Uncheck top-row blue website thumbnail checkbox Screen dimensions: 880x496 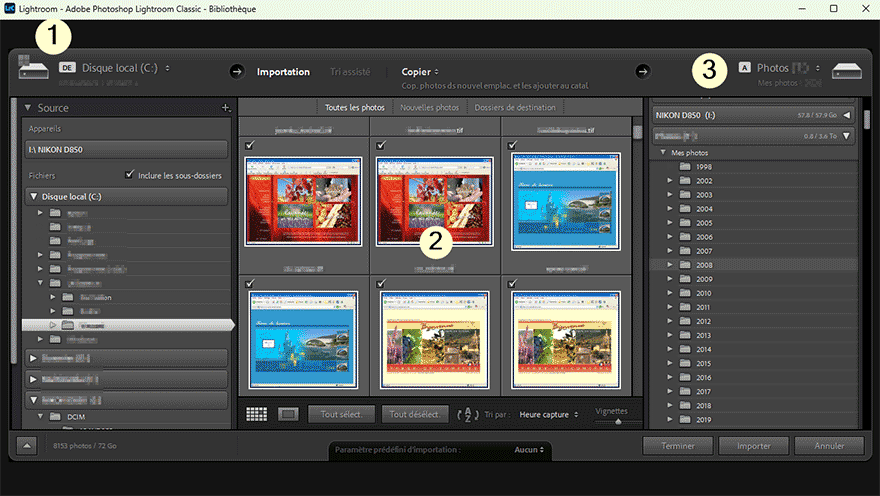click(x=512, y=145)
